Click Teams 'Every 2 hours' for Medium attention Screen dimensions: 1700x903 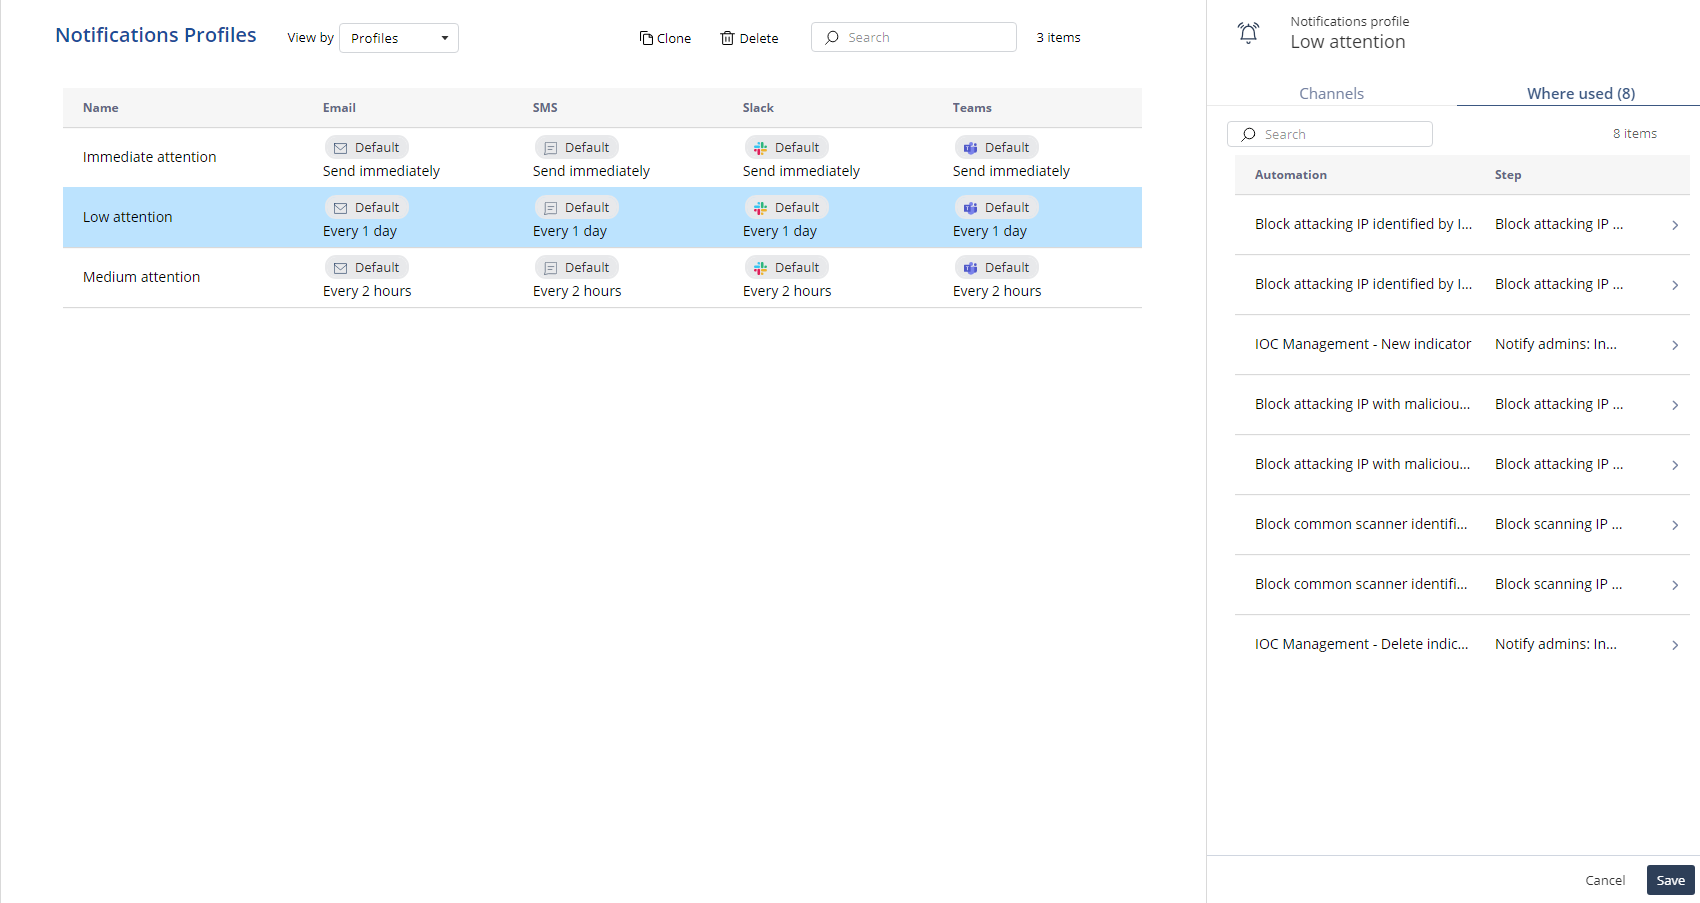coord(997,291)
